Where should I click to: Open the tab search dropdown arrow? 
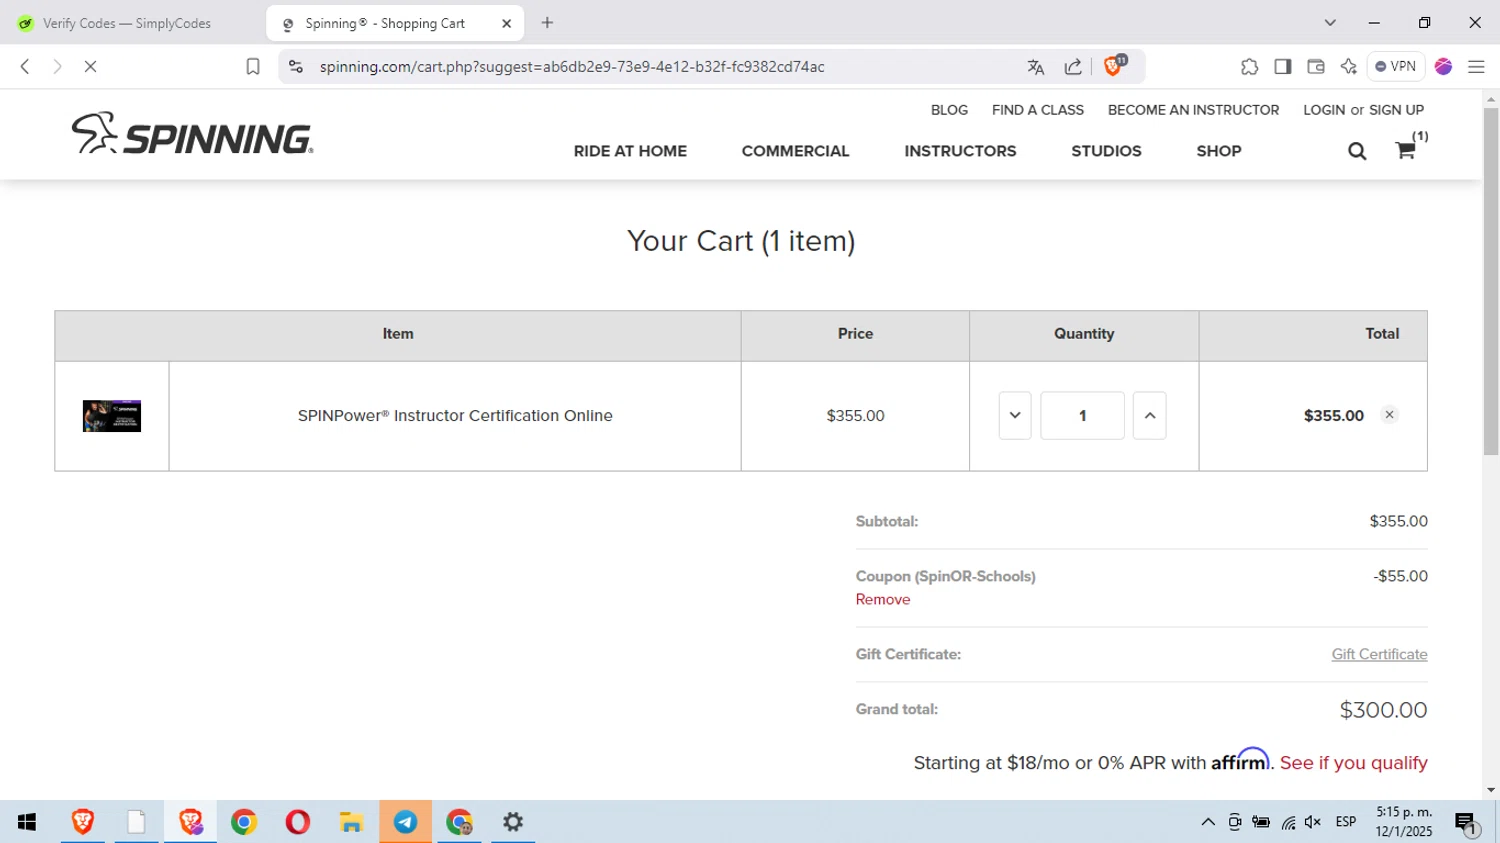1330,23
